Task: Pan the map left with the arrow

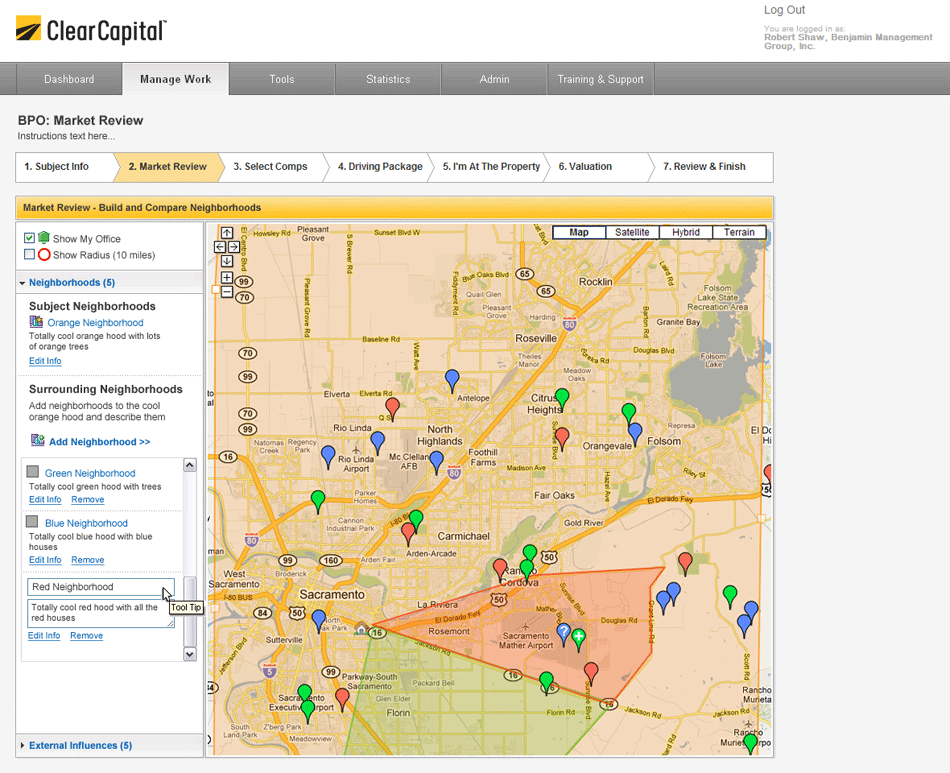Action: point(220,247)
